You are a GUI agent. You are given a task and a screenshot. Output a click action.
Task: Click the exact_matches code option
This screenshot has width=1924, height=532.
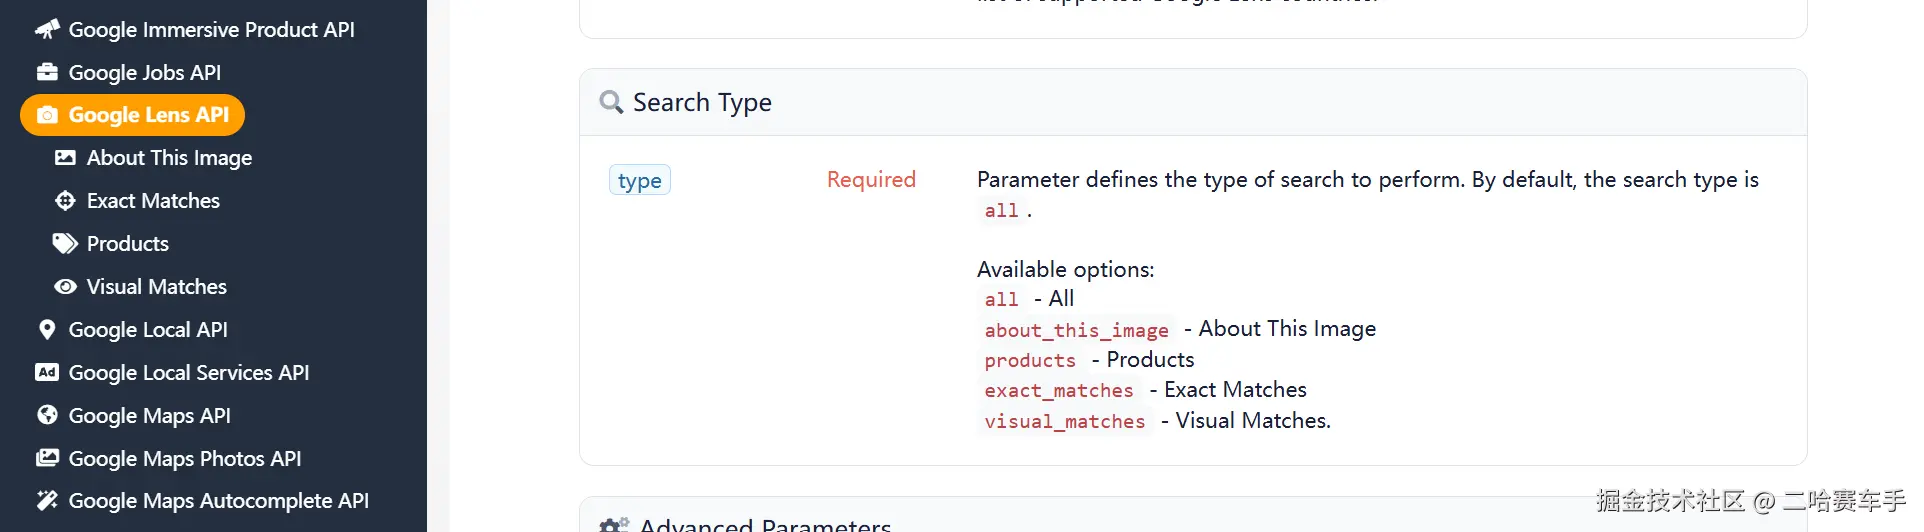[1059, 390]
